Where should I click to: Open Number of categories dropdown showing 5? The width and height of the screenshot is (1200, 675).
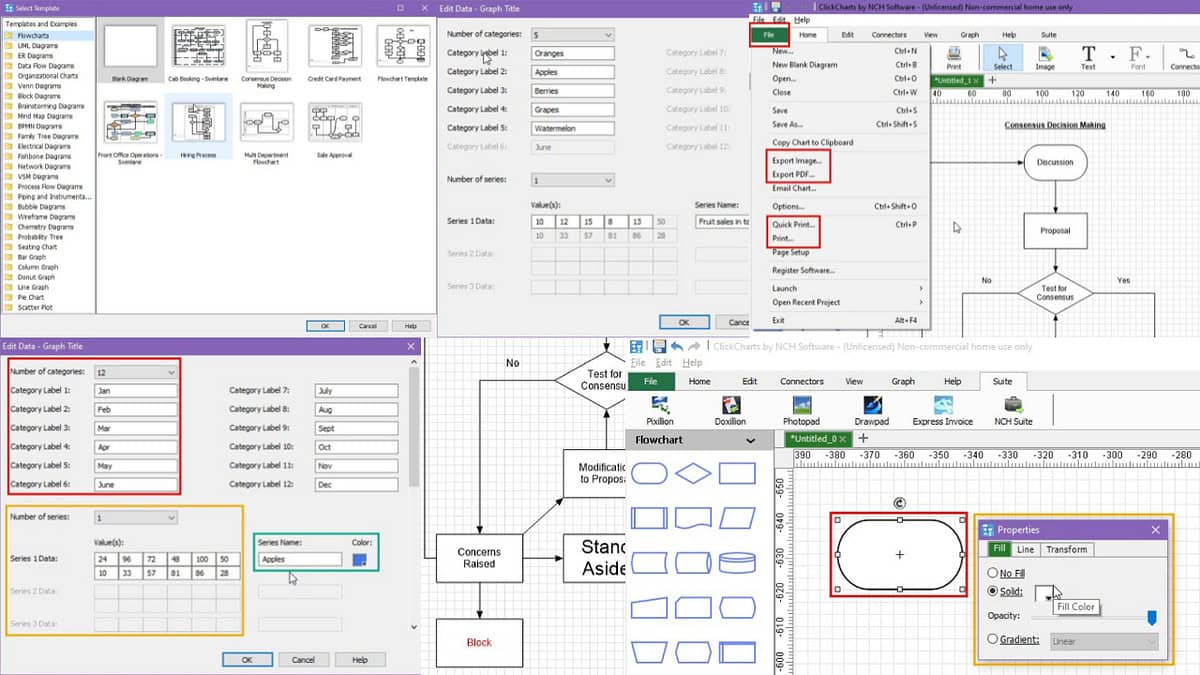(x=573, y=34)
